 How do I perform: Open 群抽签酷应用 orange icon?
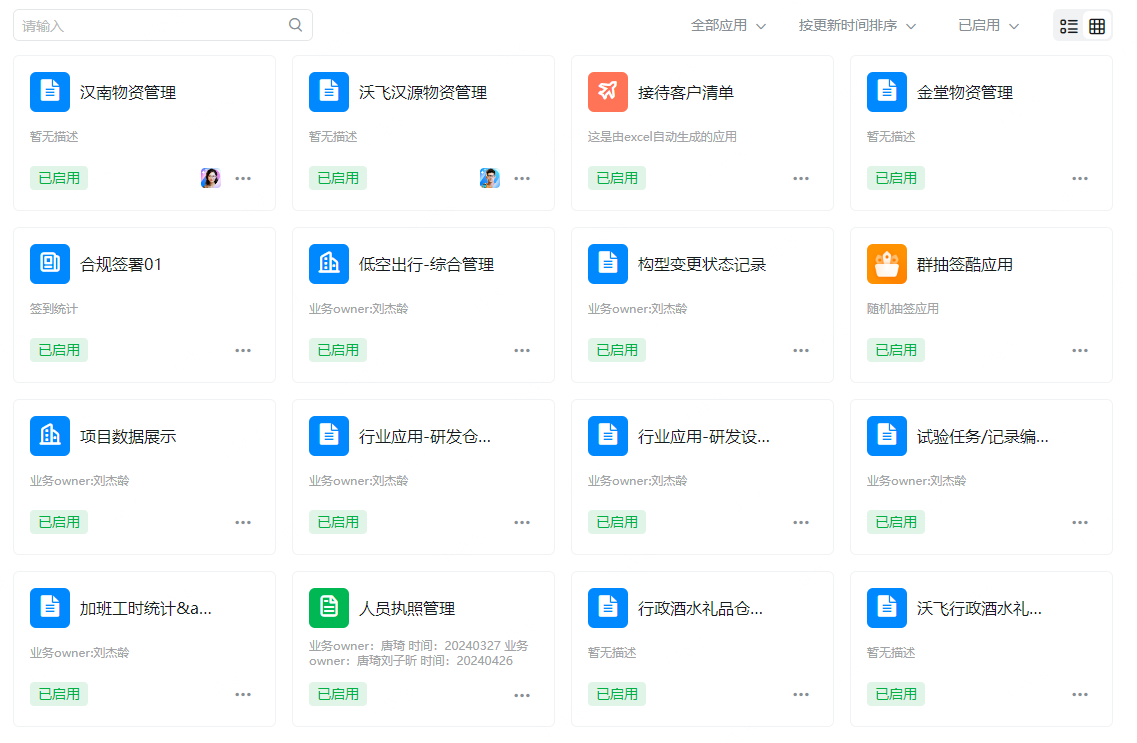(x=887, y=264)
